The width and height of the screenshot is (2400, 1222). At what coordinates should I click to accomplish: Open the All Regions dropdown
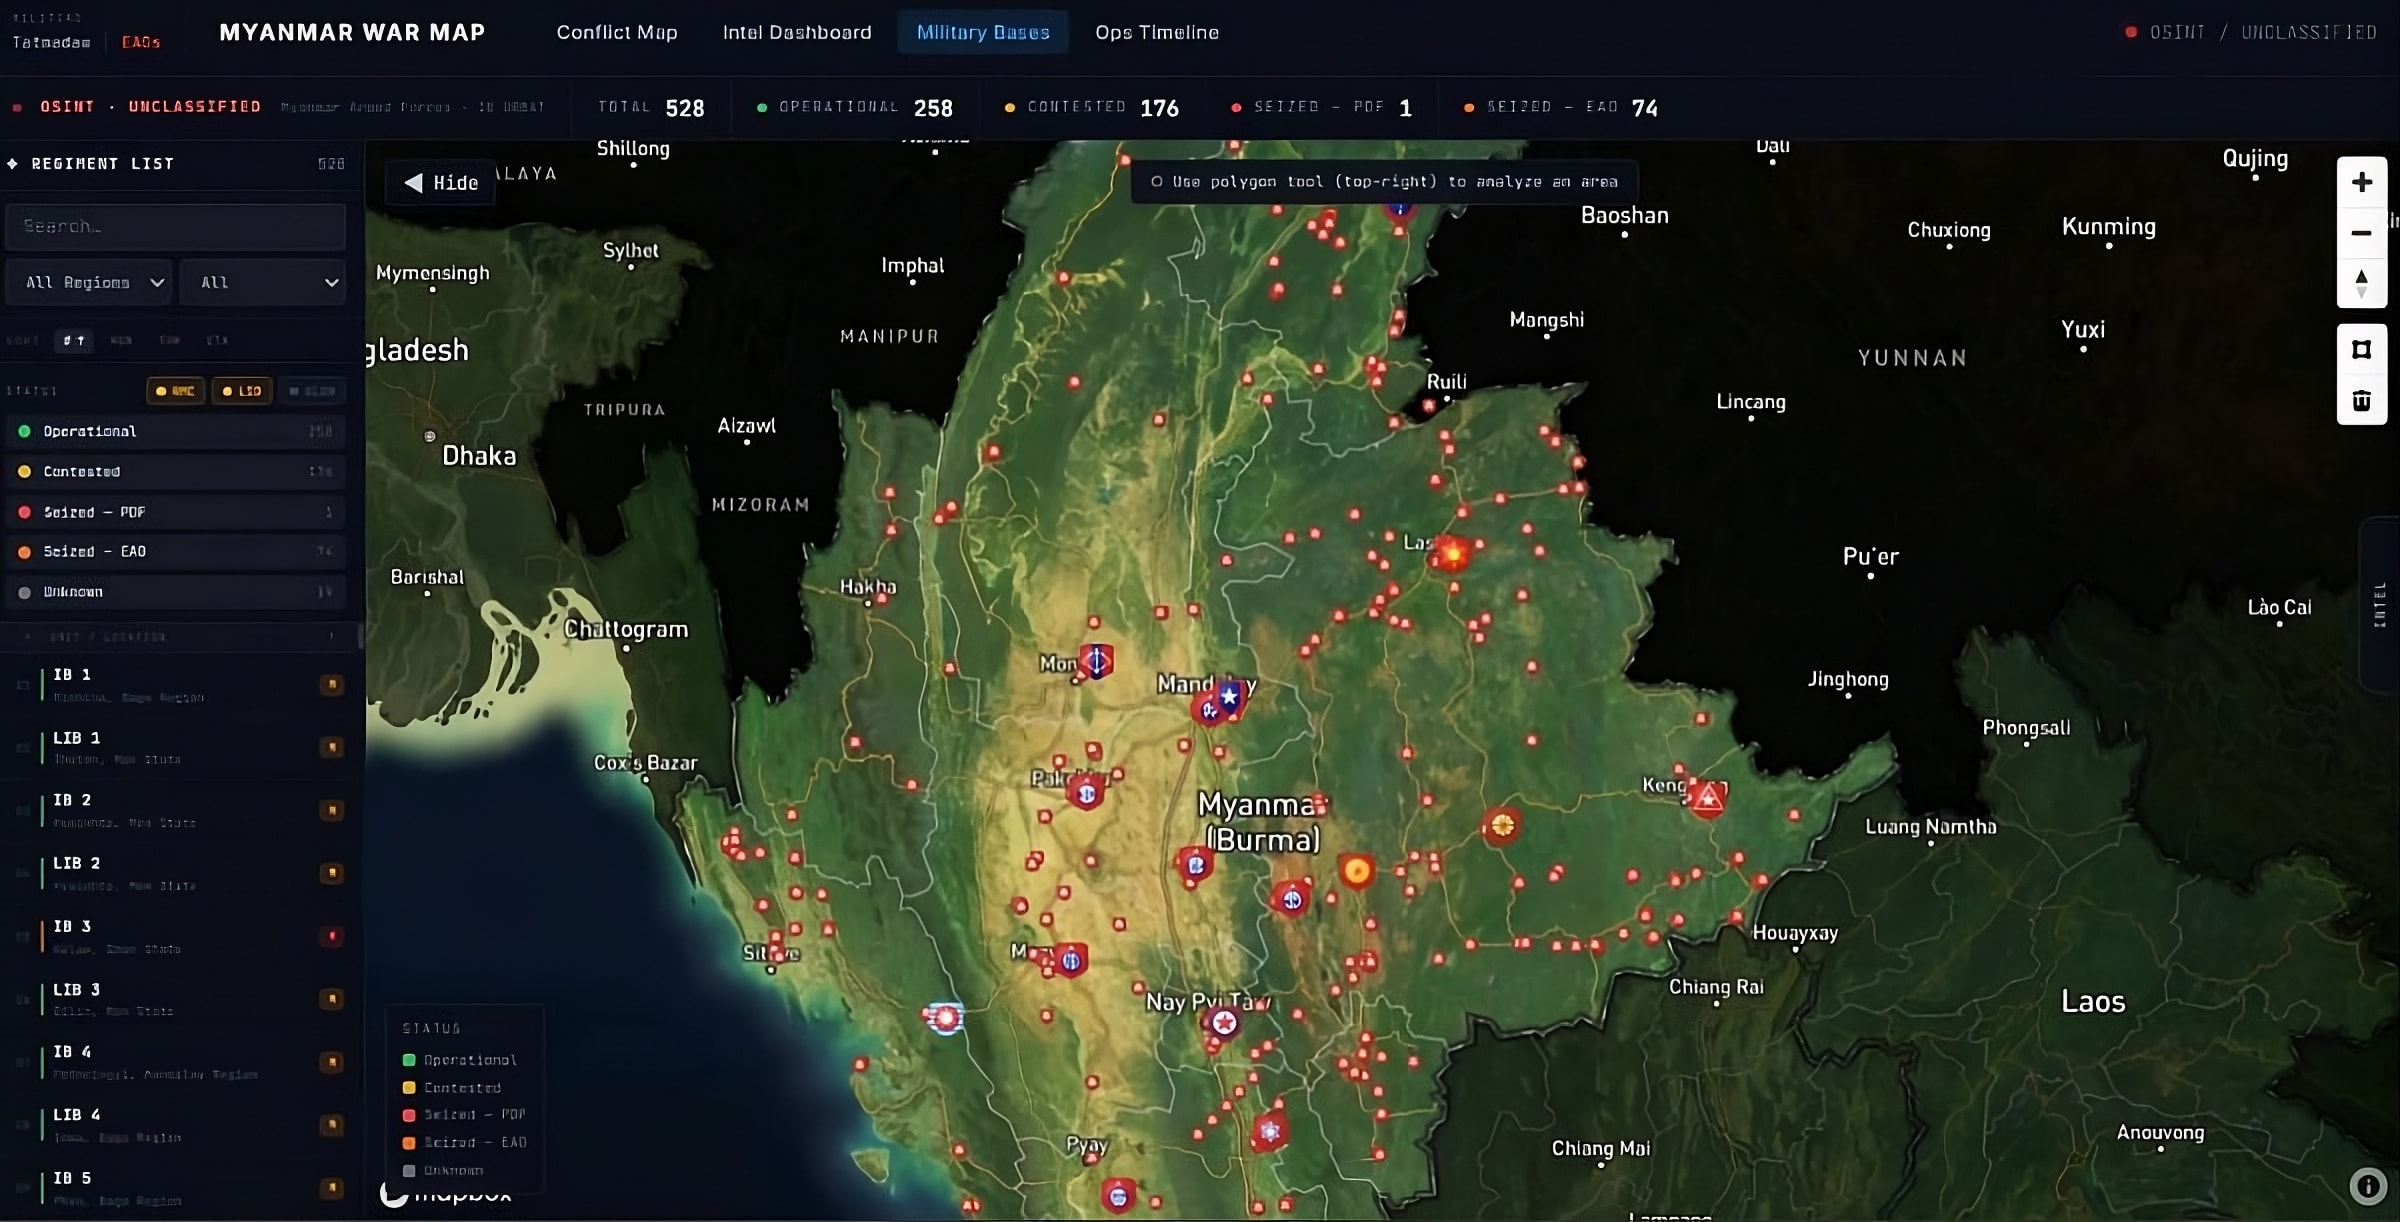pyautogui.click(x=89, y=282)
